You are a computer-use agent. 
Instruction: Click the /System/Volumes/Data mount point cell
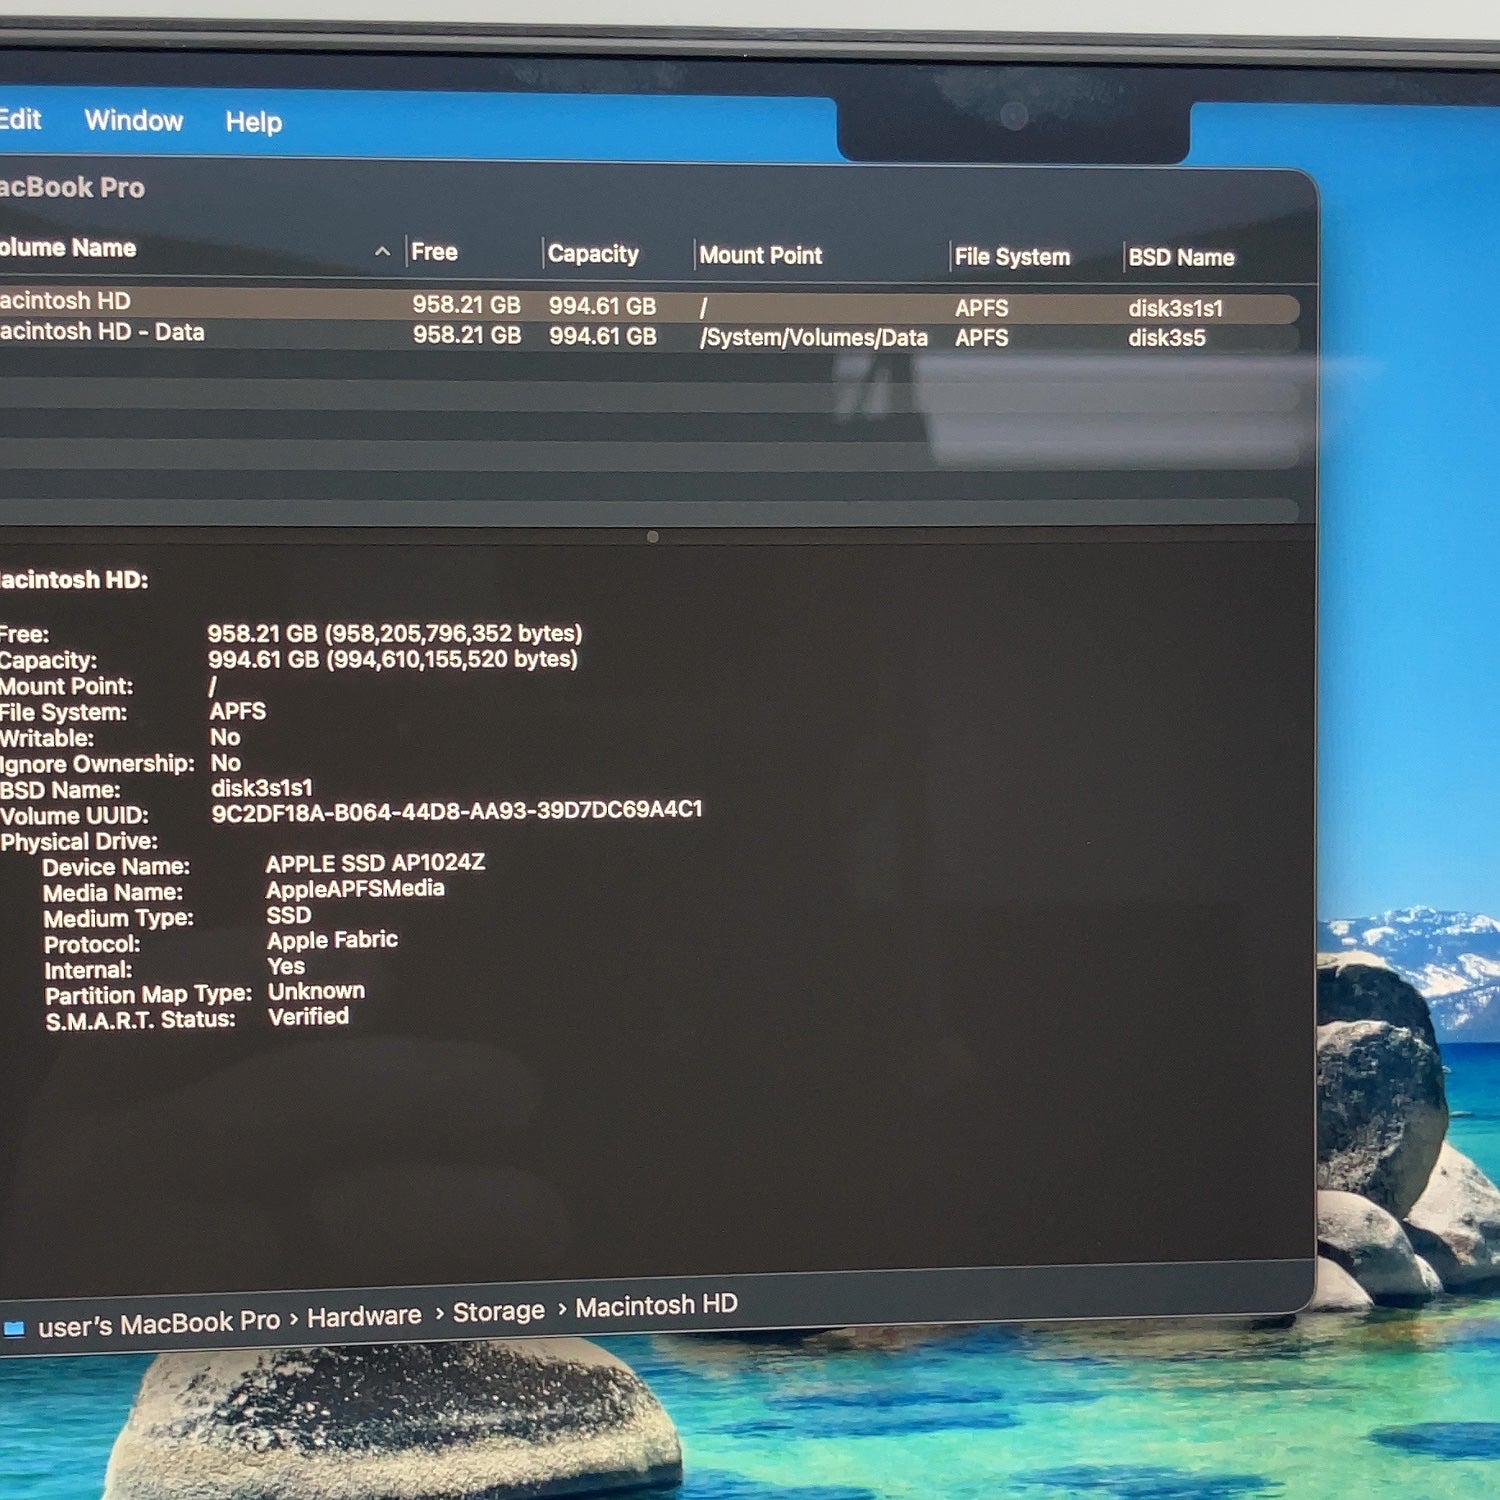[814, 338]
